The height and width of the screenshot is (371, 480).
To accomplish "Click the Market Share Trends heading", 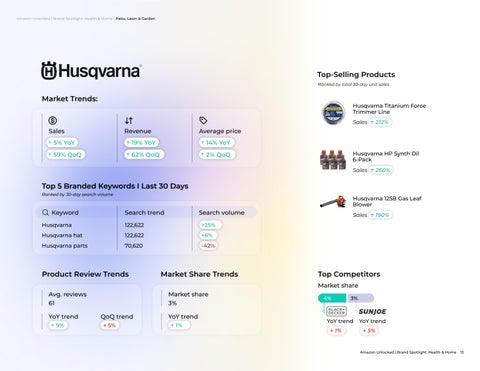I will tap(199, 274).
